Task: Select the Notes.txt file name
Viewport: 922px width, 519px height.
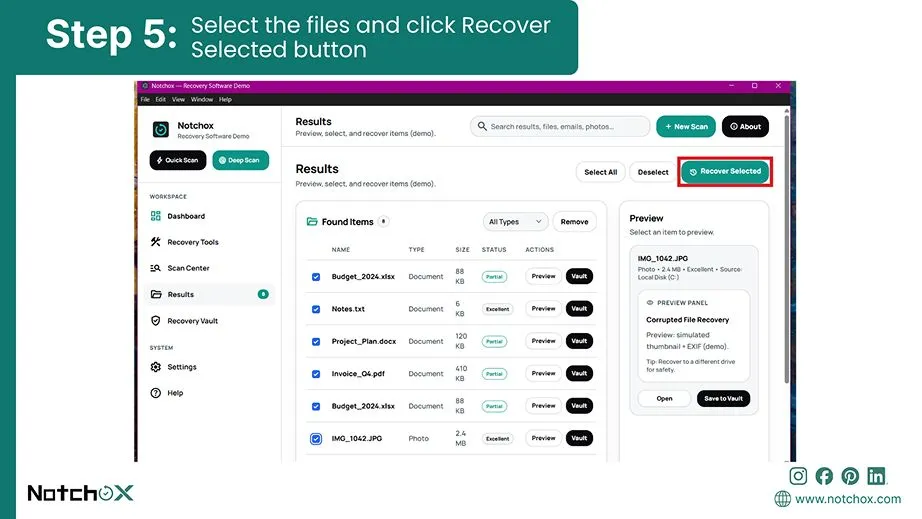Action: [348, 309]
